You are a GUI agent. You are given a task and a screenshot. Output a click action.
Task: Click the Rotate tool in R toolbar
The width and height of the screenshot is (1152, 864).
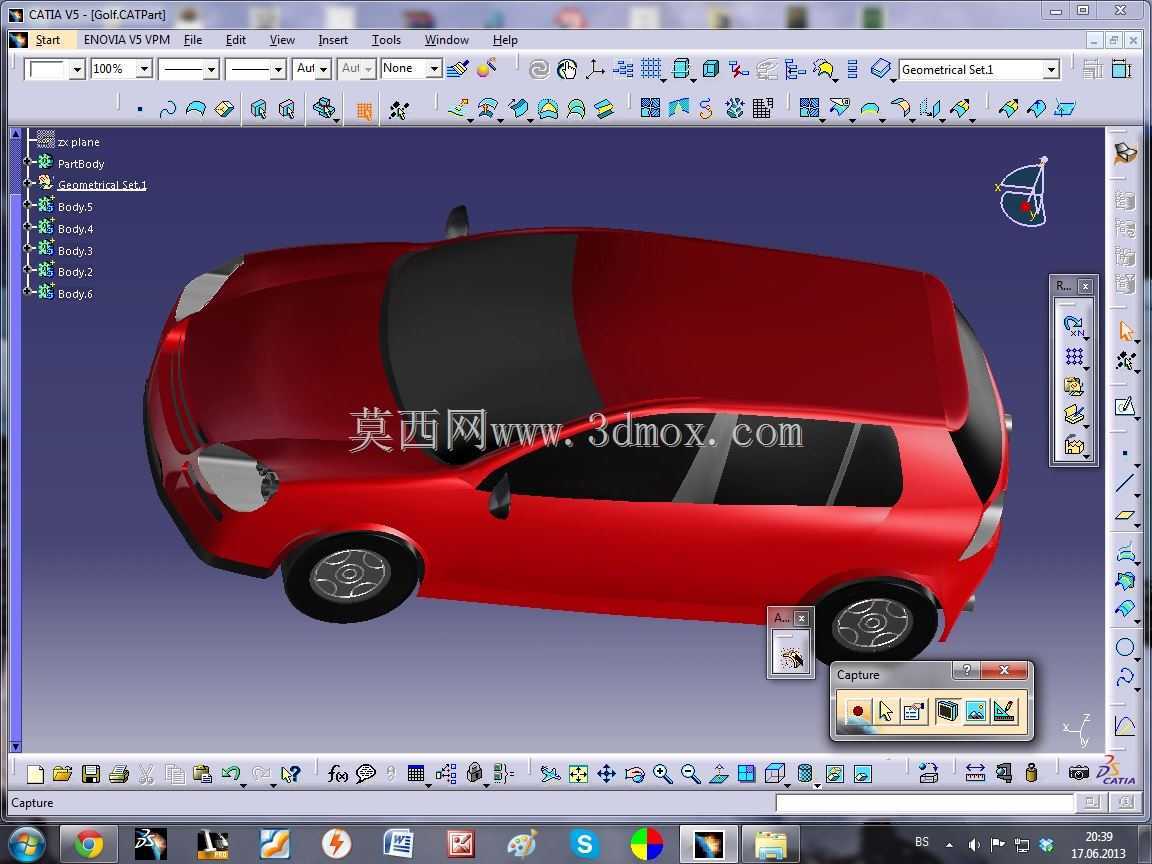click(1073, 325)
